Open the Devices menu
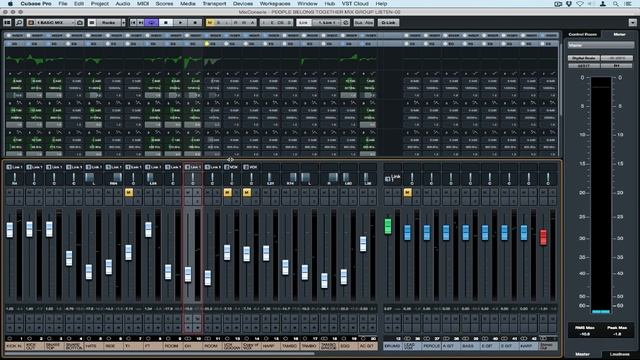640x360 pixels. (243, 4)
